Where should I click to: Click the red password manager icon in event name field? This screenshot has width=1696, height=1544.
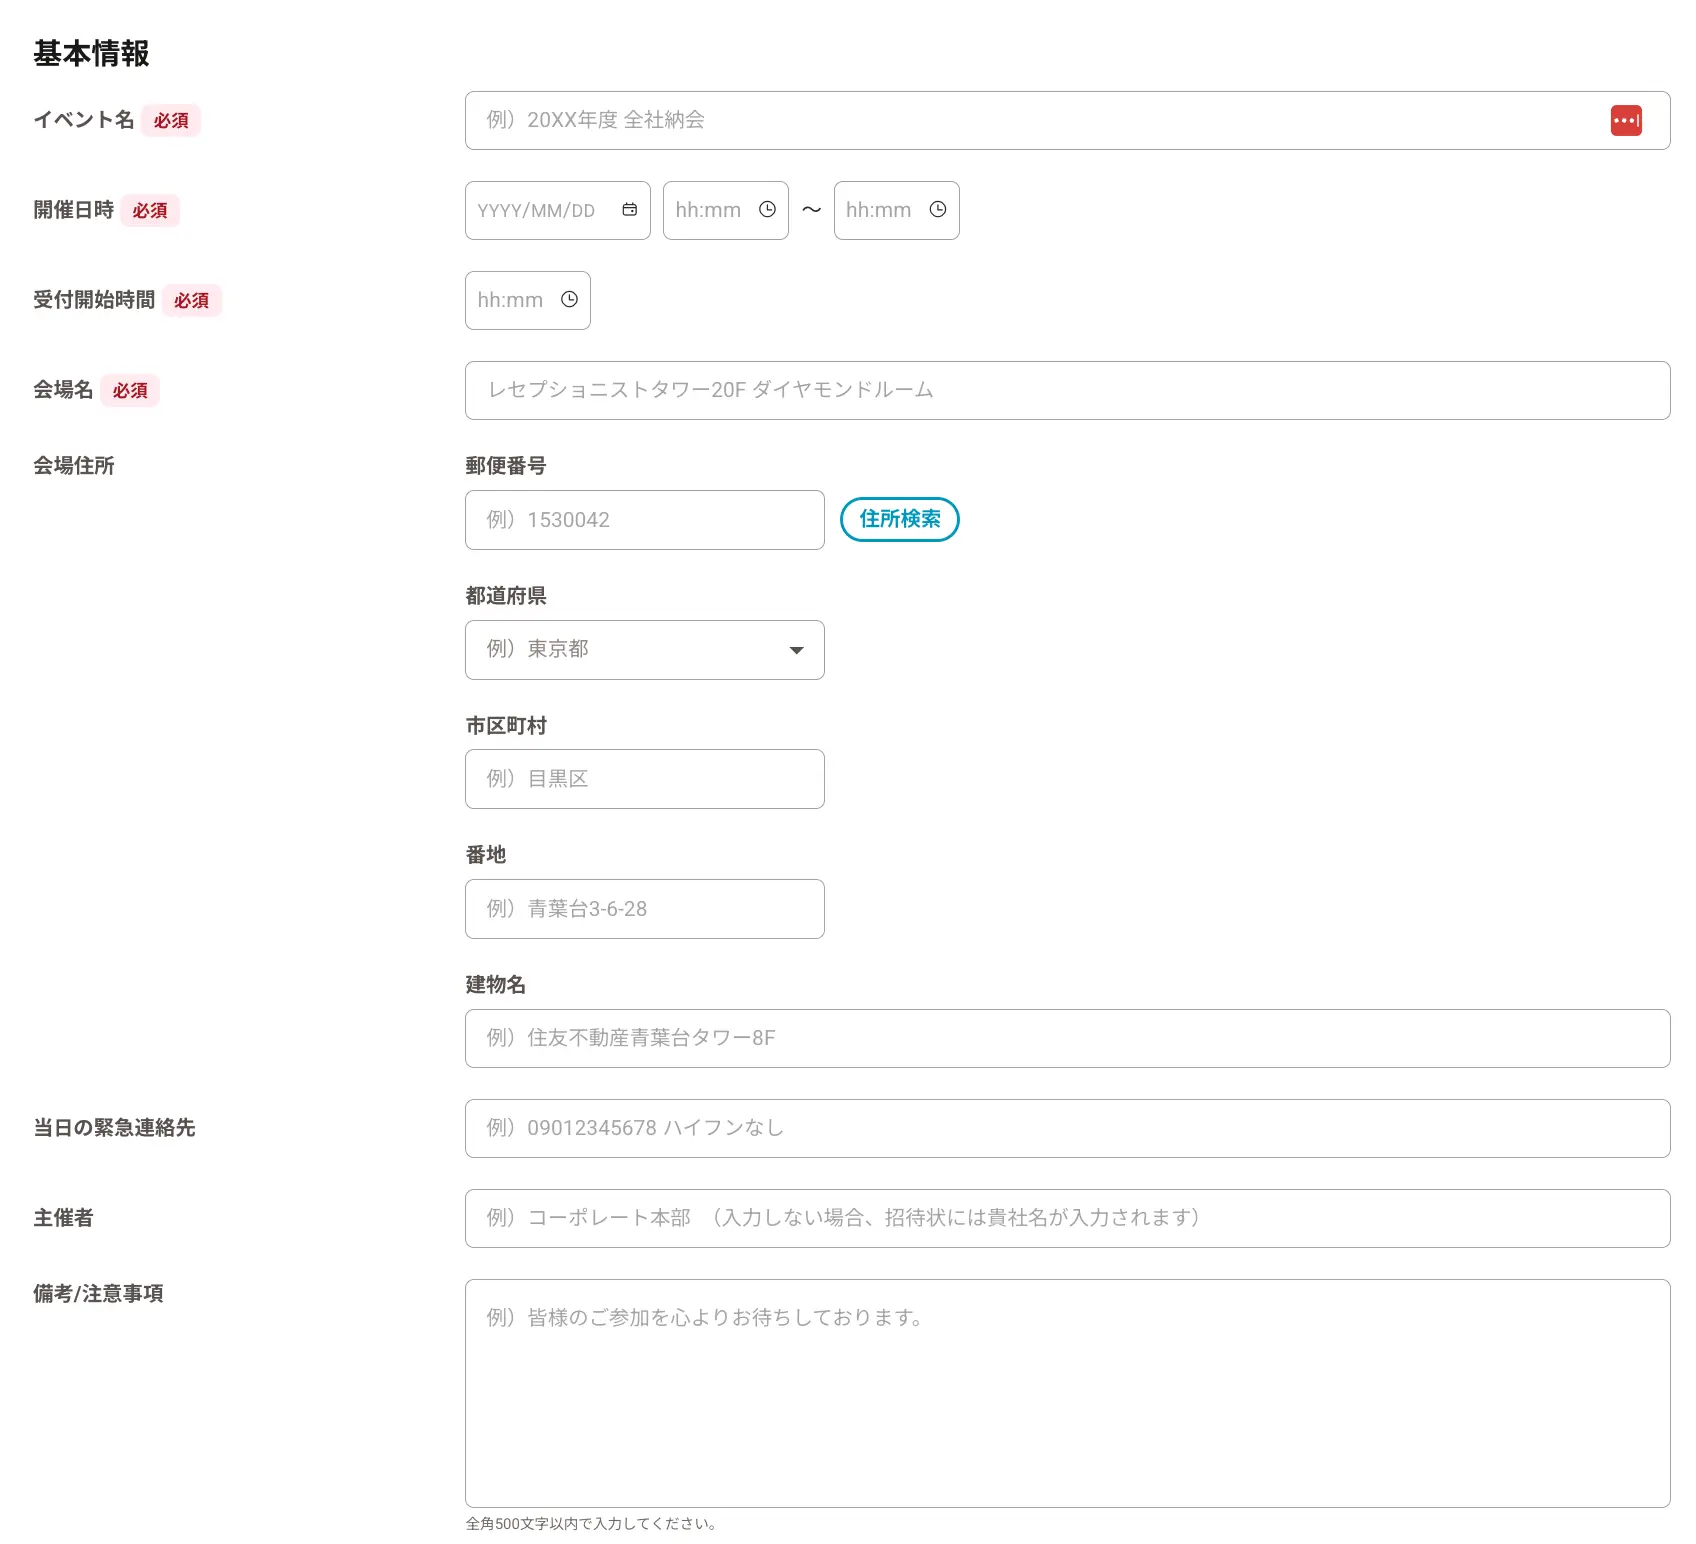(x=1626, y=120)
